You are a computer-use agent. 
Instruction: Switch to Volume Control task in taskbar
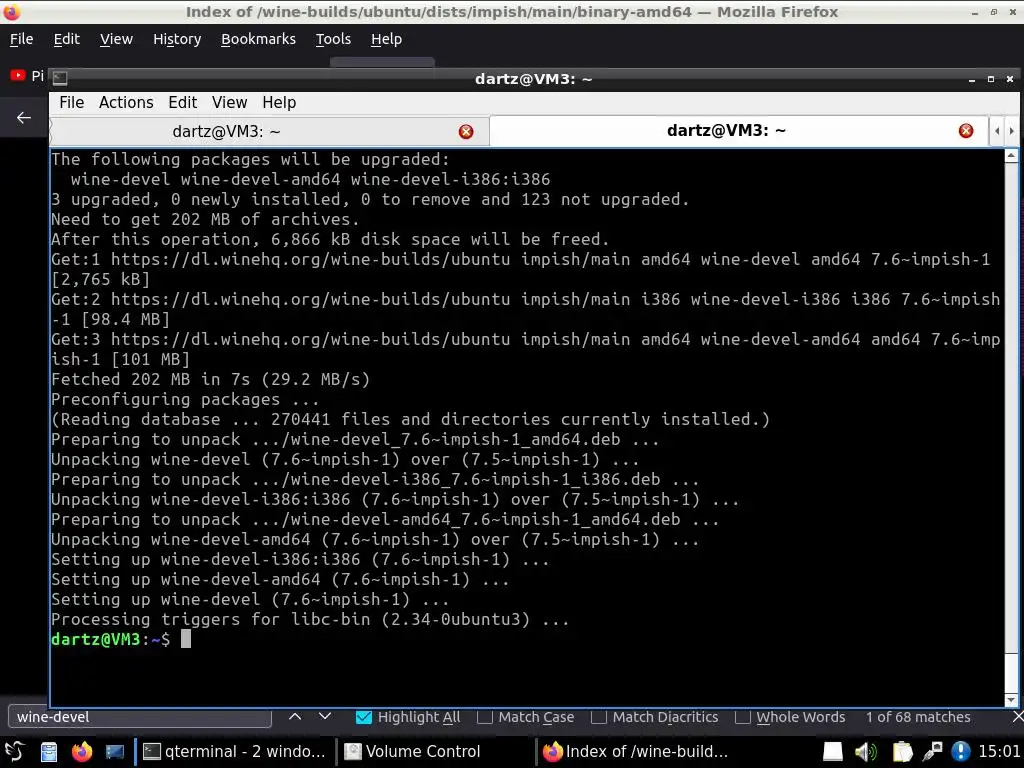click(434, 752)
